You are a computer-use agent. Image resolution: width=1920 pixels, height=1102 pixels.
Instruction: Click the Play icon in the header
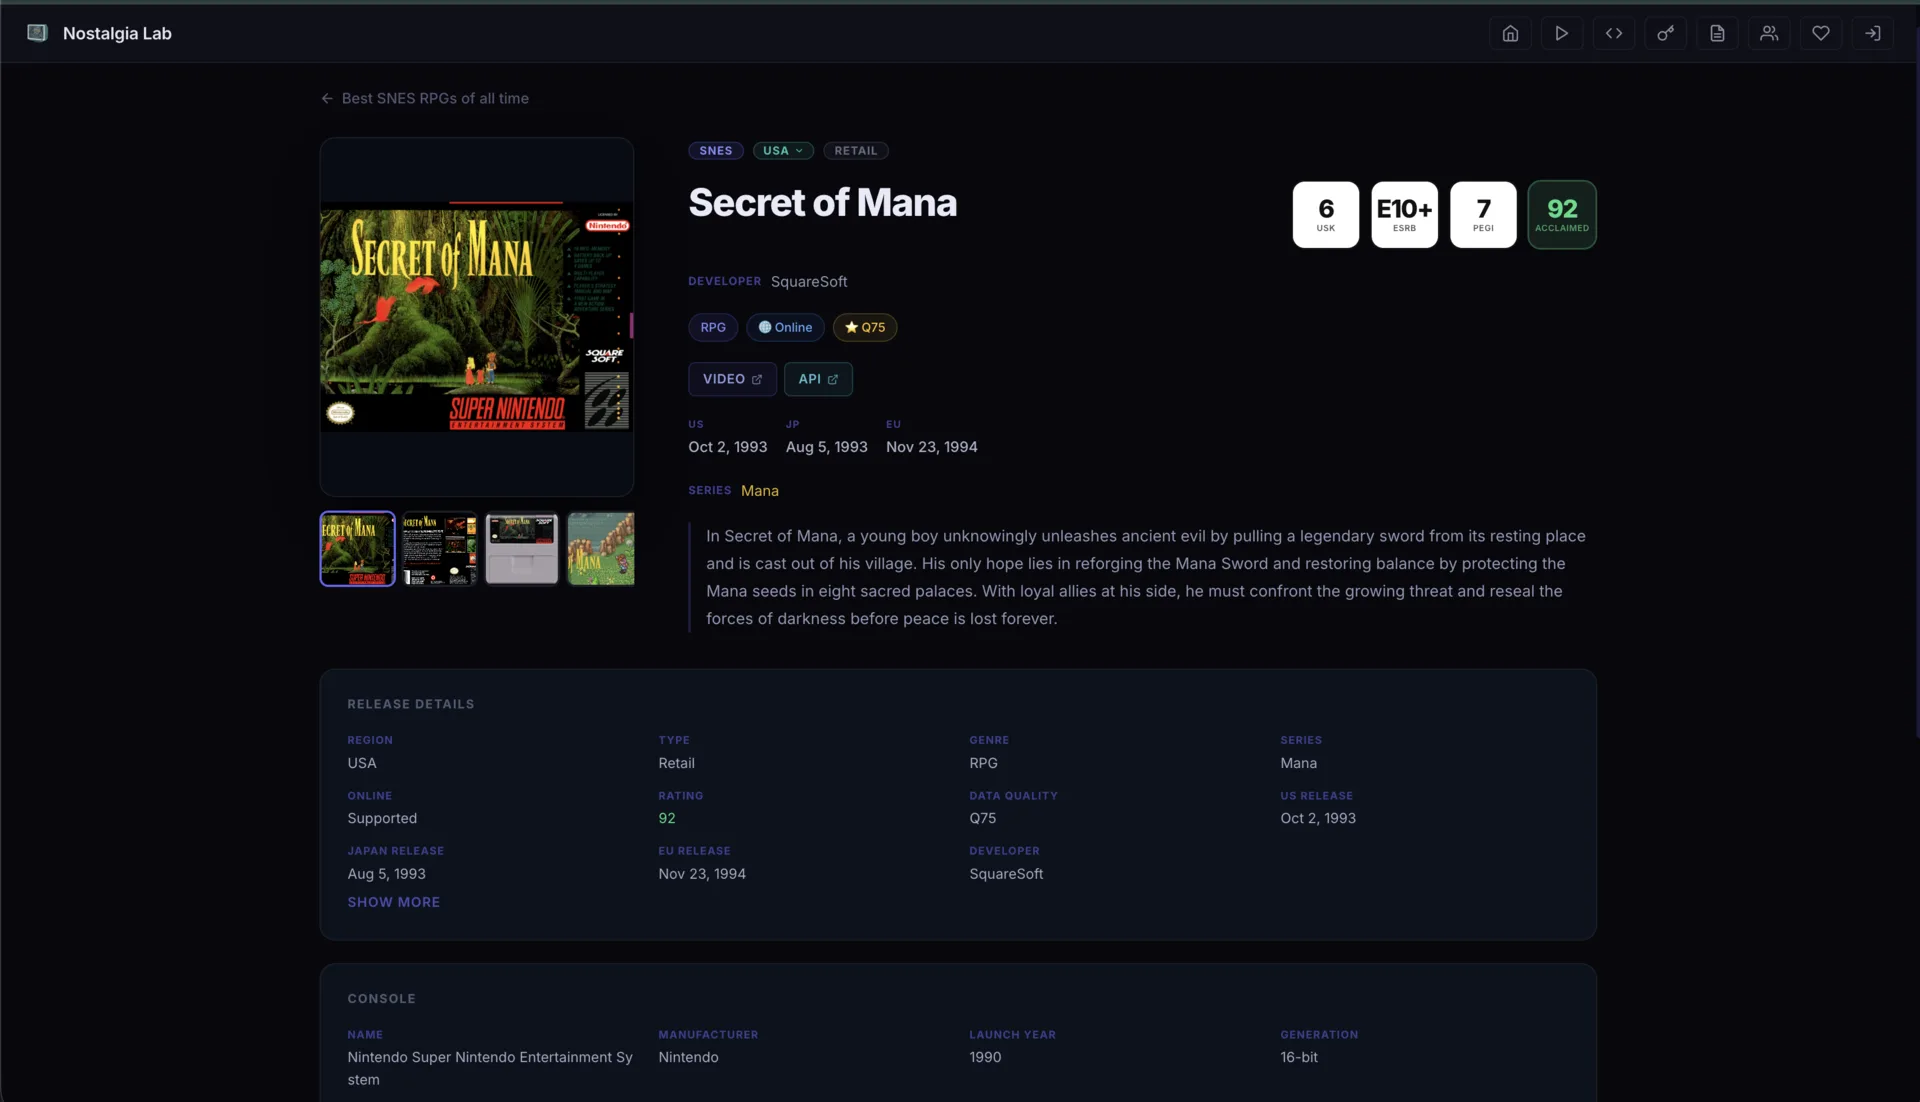coord(1562,33)
